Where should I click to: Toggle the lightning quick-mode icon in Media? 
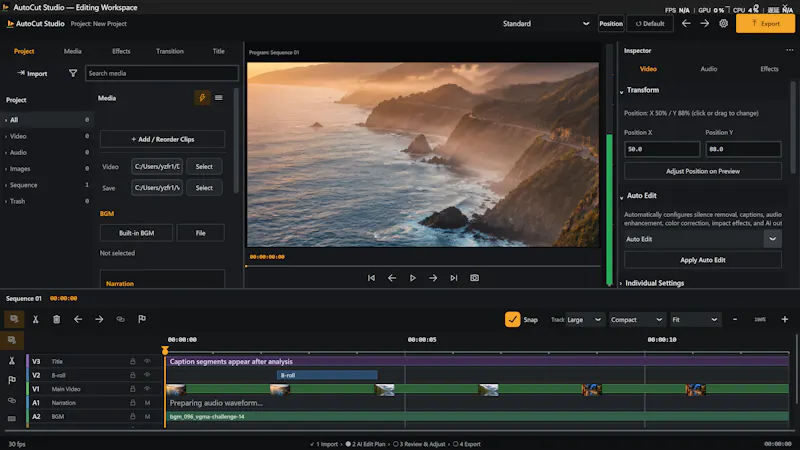click(202, 98)
